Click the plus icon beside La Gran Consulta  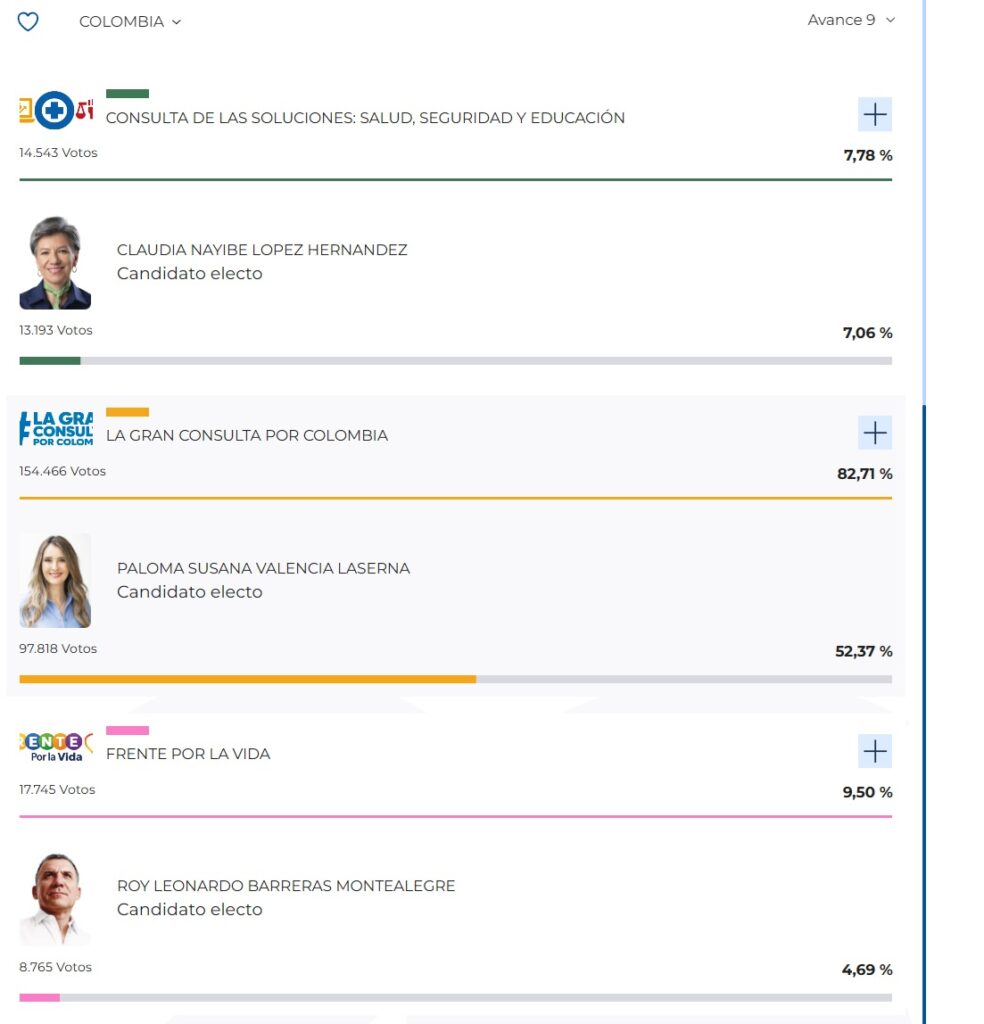pos(874,432)
